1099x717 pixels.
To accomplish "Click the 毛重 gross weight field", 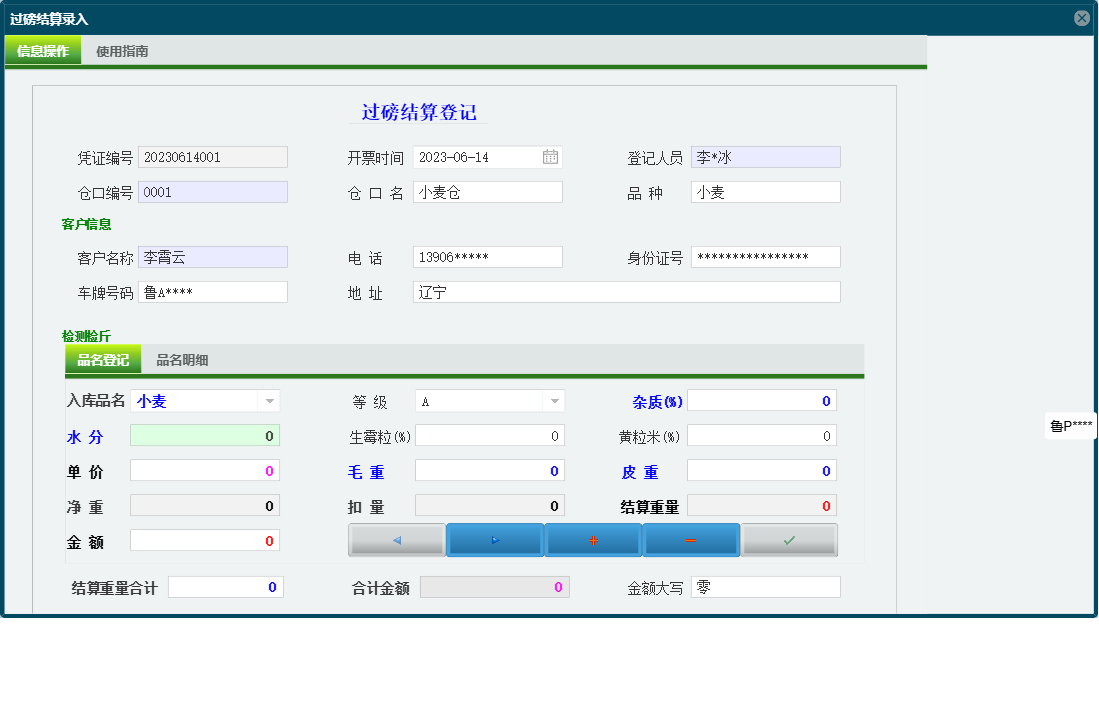I will click(490, 470).
